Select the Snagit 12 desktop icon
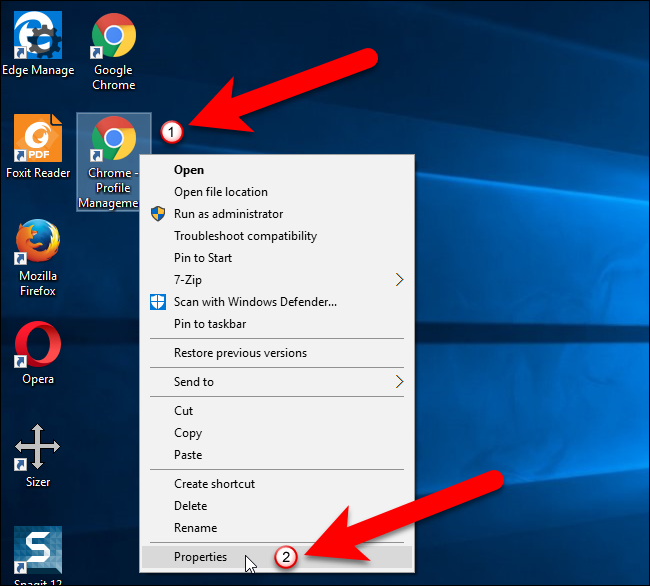Screen dimensions: 650x586 point(38,555)
